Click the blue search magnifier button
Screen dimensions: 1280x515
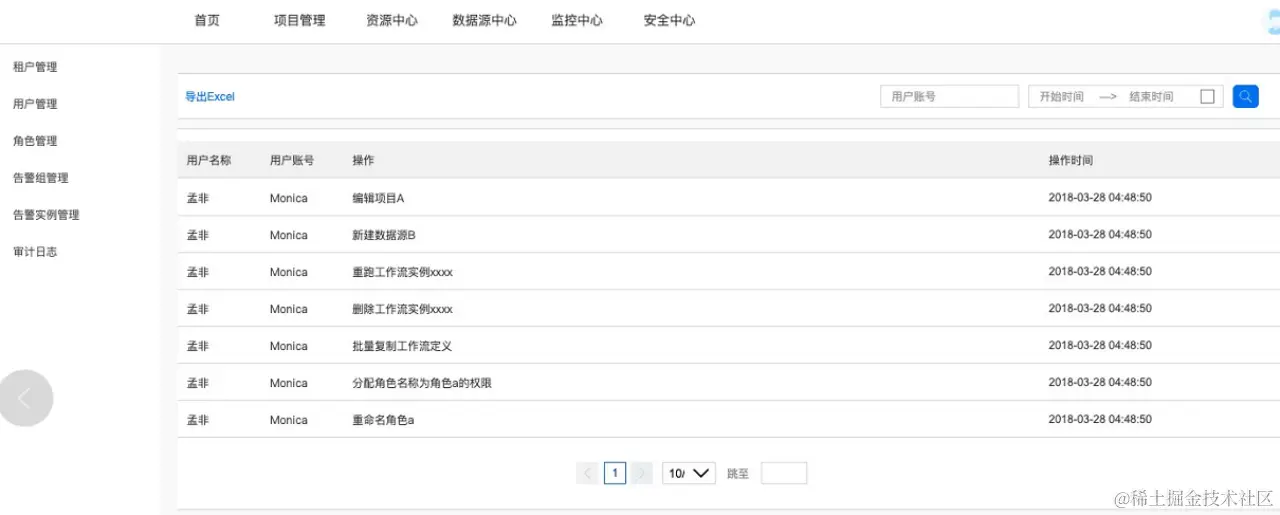click(1245, 96)
